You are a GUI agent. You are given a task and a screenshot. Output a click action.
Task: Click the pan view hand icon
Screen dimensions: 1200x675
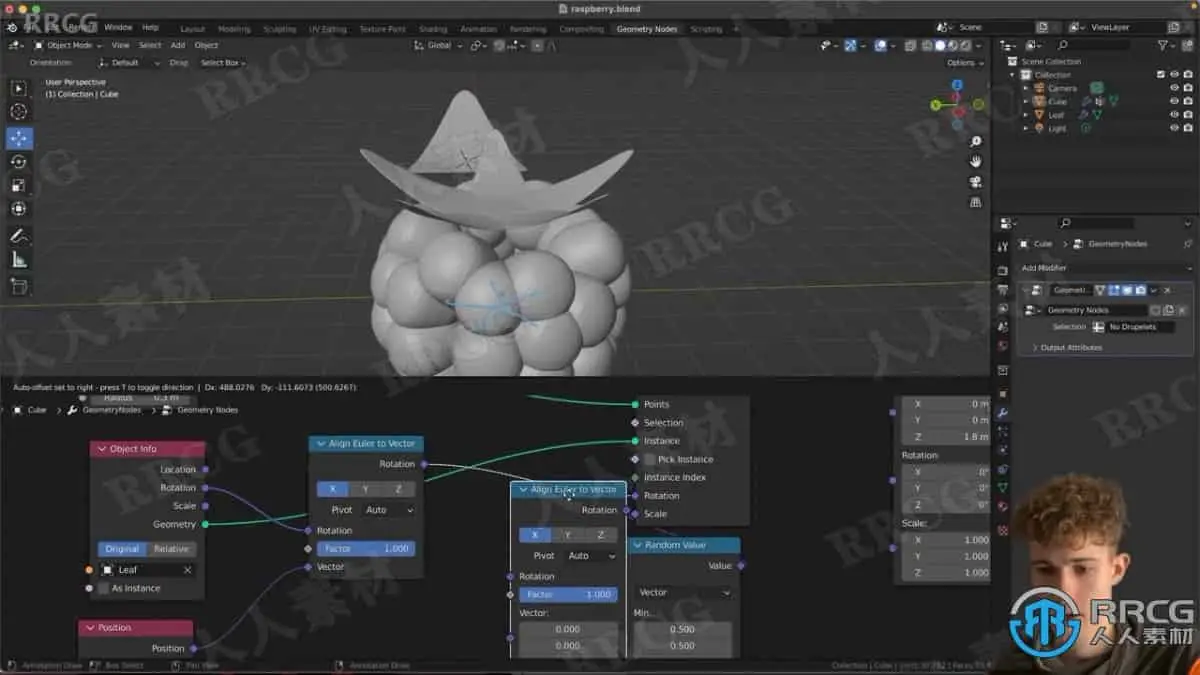tap(976, 161)
